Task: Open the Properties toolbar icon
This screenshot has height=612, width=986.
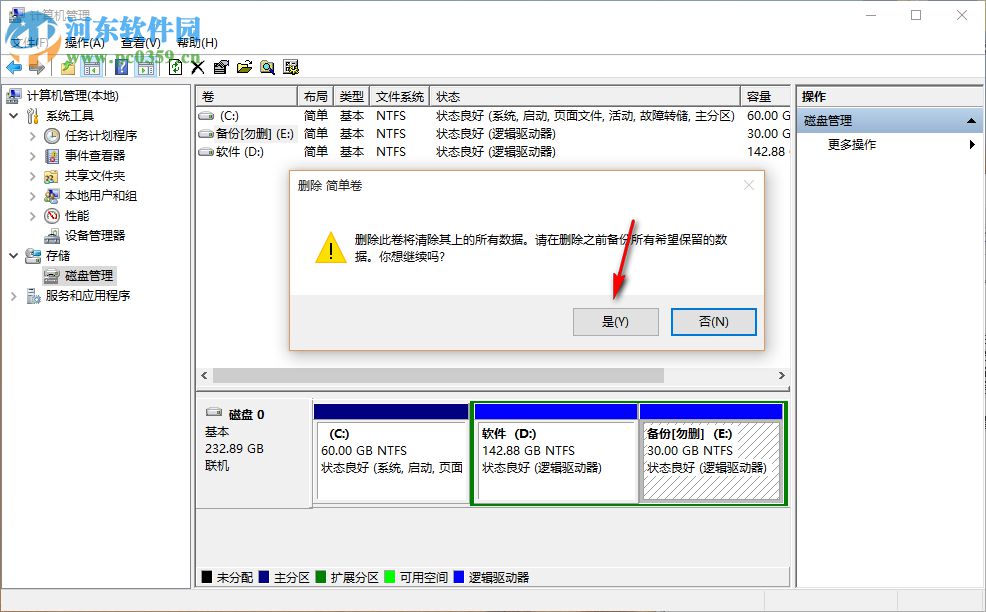Action: [x=222, y=67]
